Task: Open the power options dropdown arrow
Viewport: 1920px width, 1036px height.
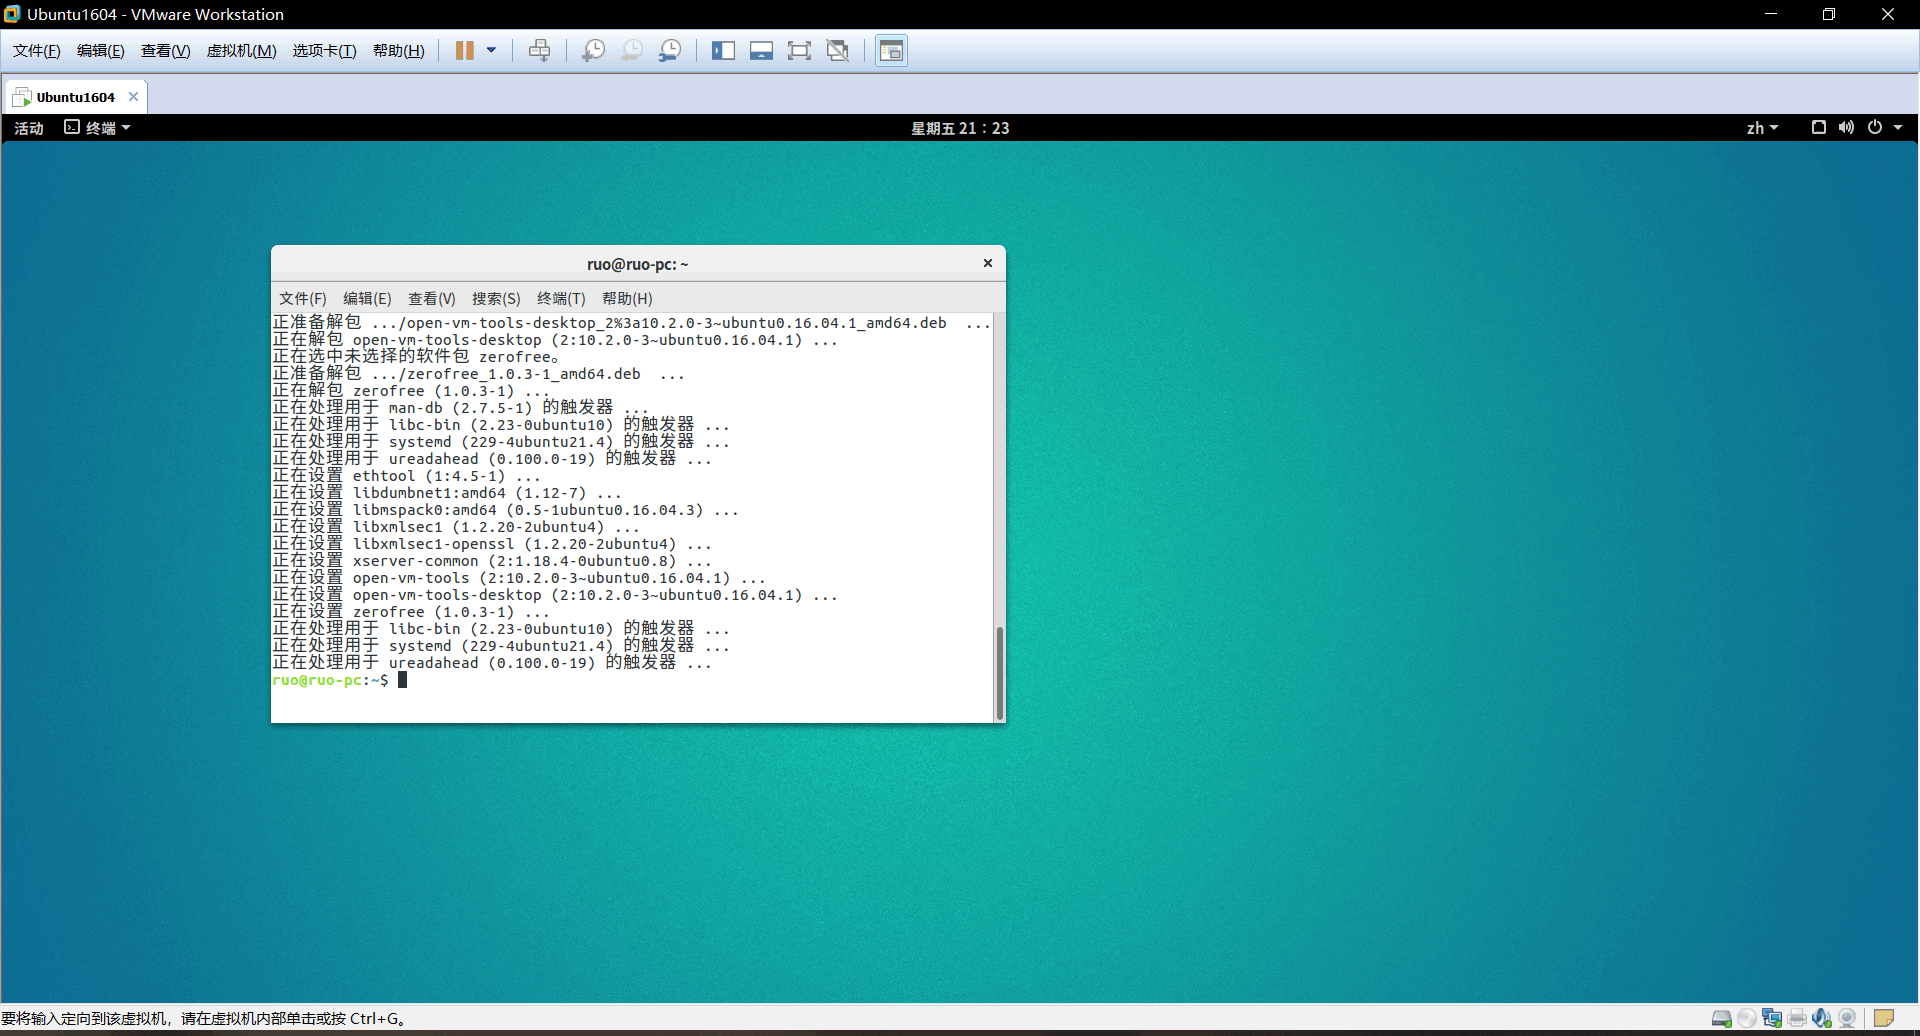Action: (491, 50)
